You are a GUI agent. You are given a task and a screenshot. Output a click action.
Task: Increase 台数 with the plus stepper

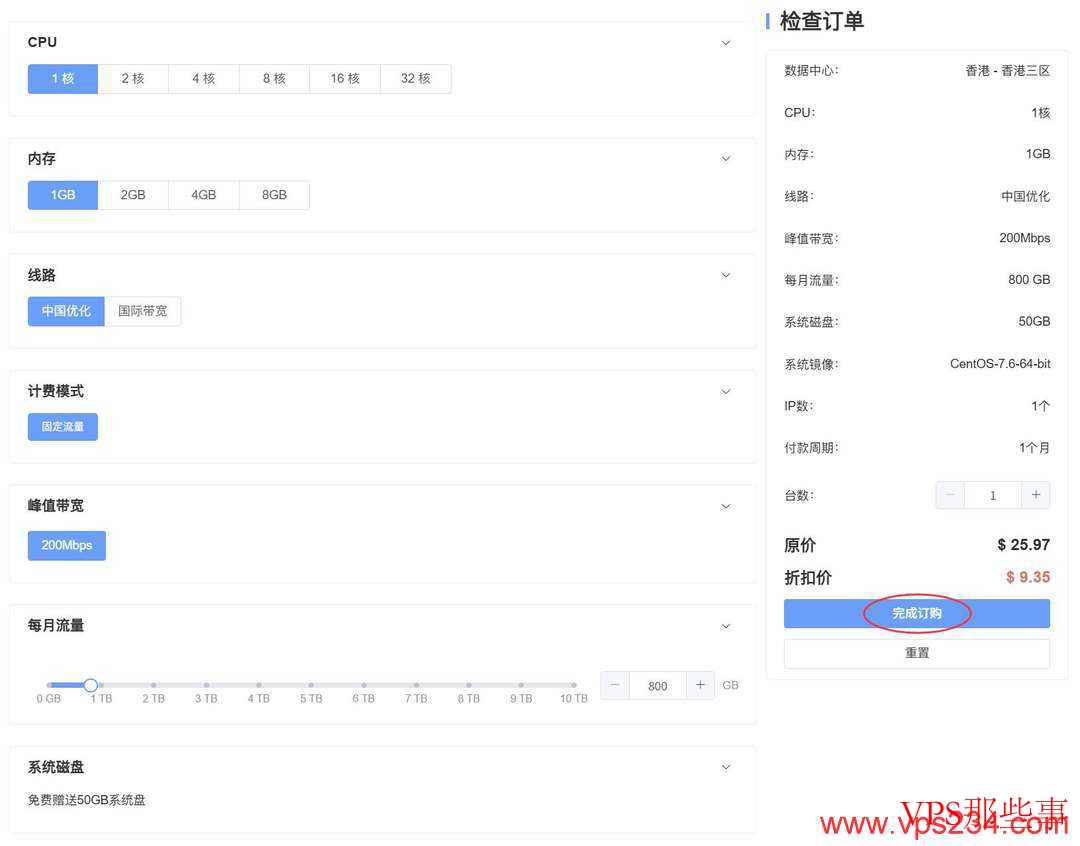[x=1035, y=494]
